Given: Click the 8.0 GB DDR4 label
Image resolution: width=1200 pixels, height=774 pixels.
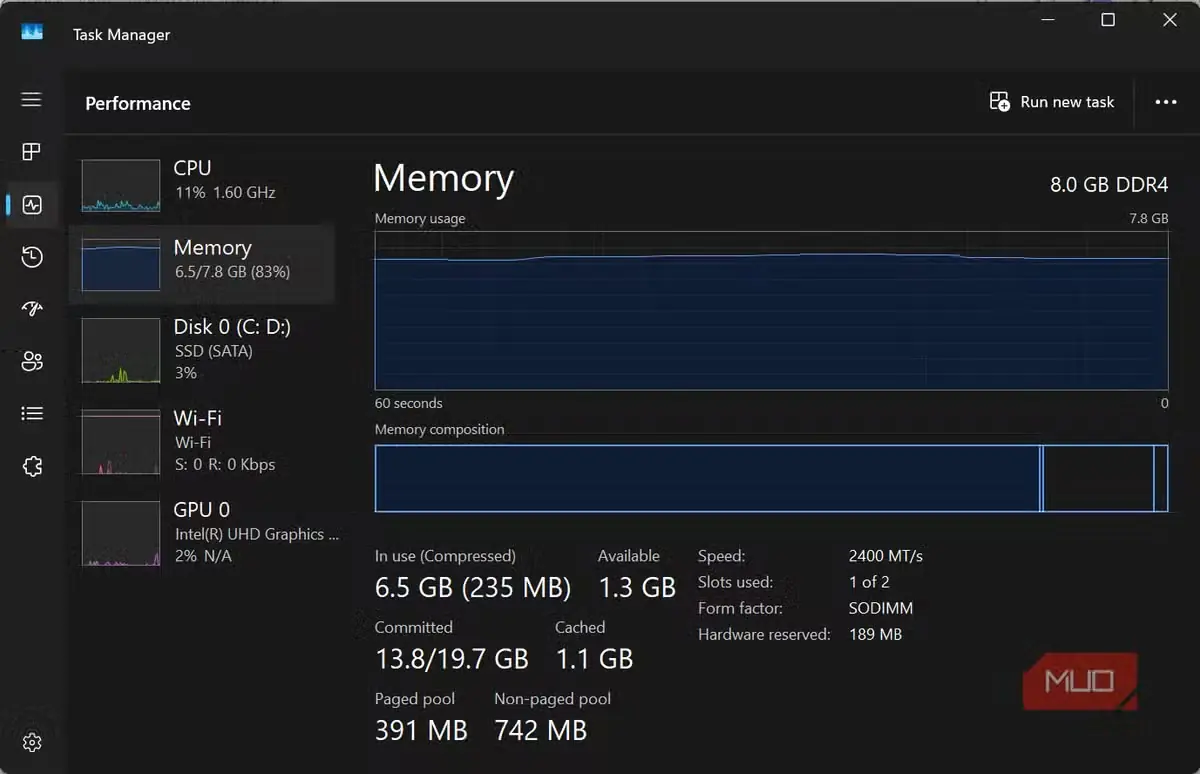Looking at the screenshot, I should click(1109, 185).
